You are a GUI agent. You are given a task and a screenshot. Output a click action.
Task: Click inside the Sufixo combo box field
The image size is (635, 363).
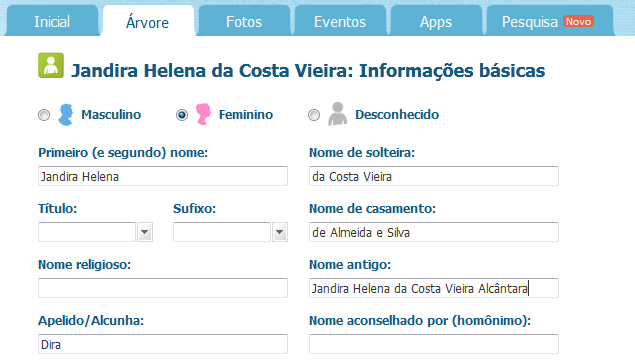pyautogui.click(x=222, y=232)
